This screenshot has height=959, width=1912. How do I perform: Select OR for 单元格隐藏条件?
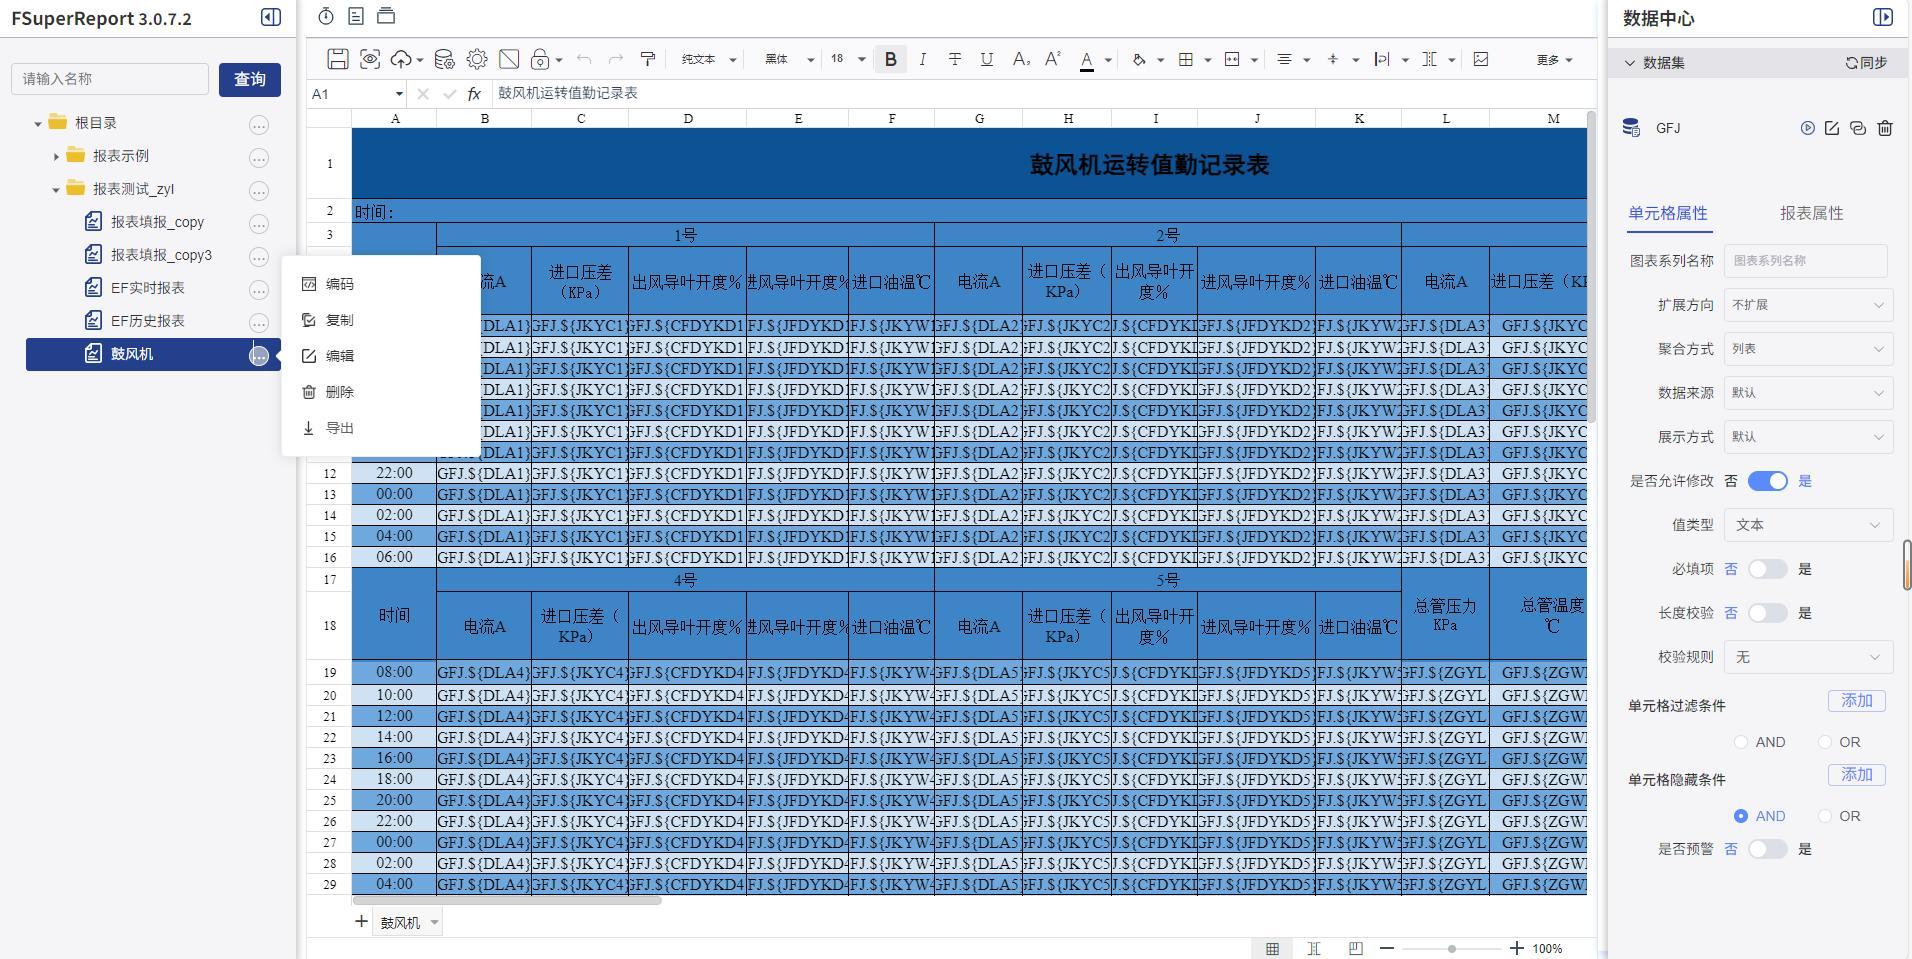pos(1825,816)
